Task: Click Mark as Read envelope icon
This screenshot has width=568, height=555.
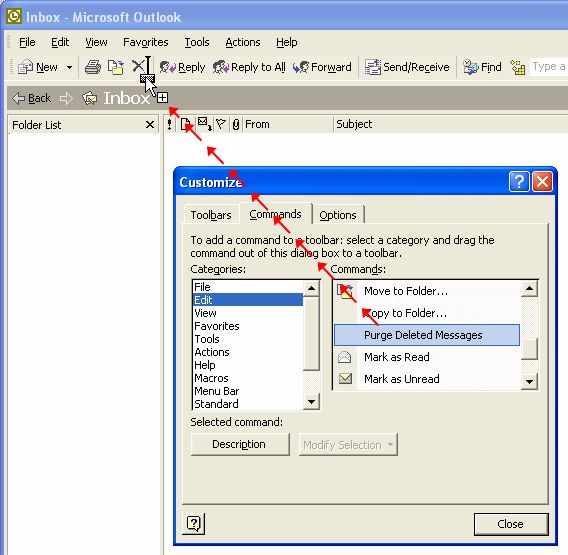Action: [x=344, y=357]
